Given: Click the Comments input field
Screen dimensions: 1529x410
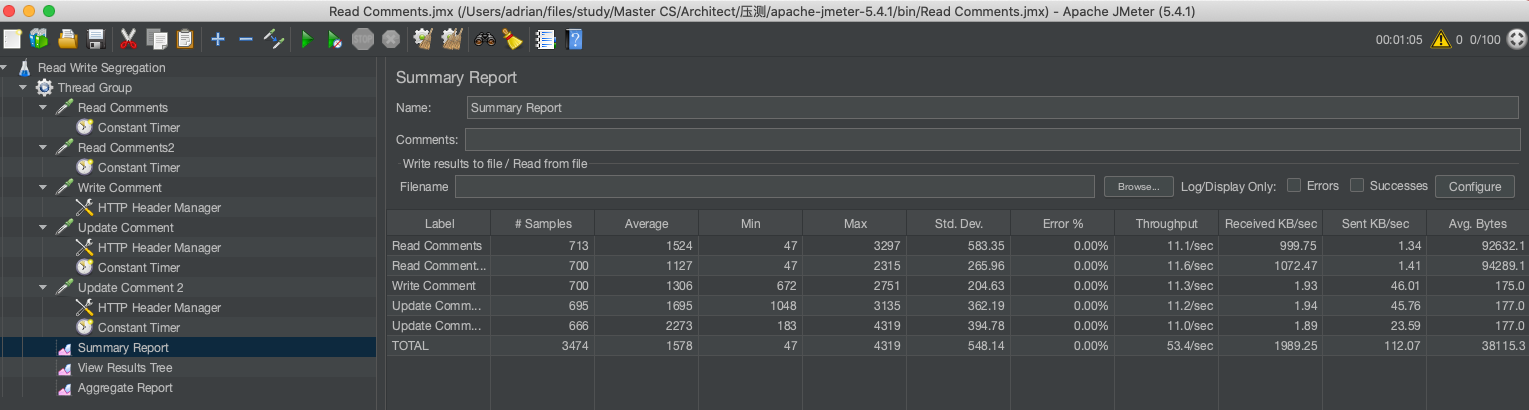Looking at the screenshot, I should pos(992,139).
